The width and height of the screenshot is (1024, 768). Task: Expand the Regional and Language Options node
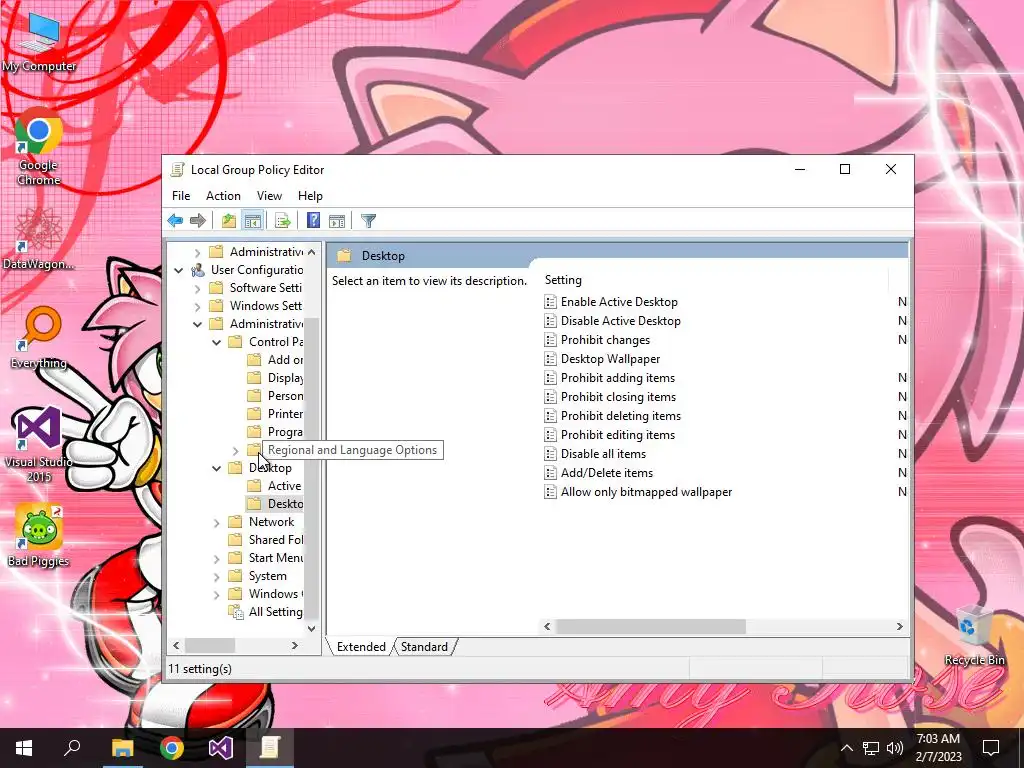235,450
